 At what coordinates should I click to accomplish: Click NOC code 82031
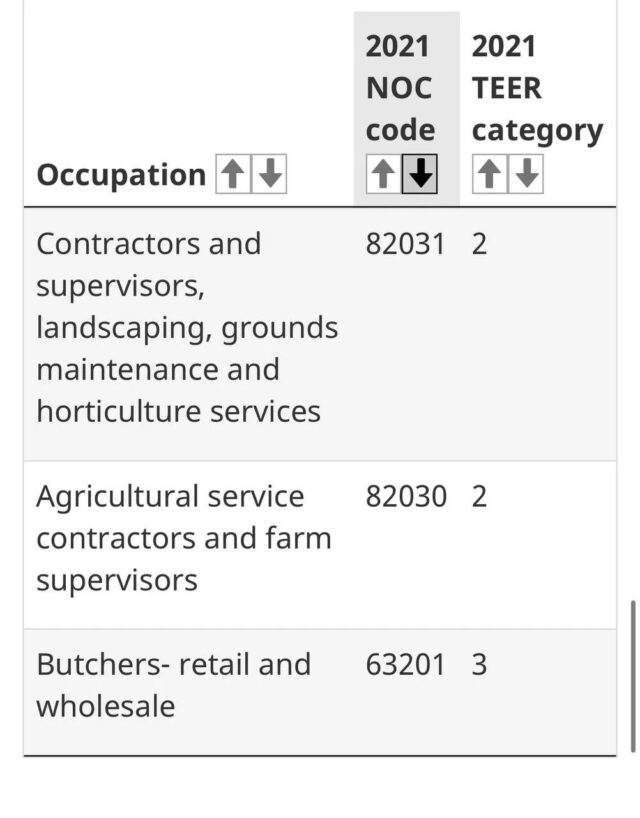click(x=404, y=244)
